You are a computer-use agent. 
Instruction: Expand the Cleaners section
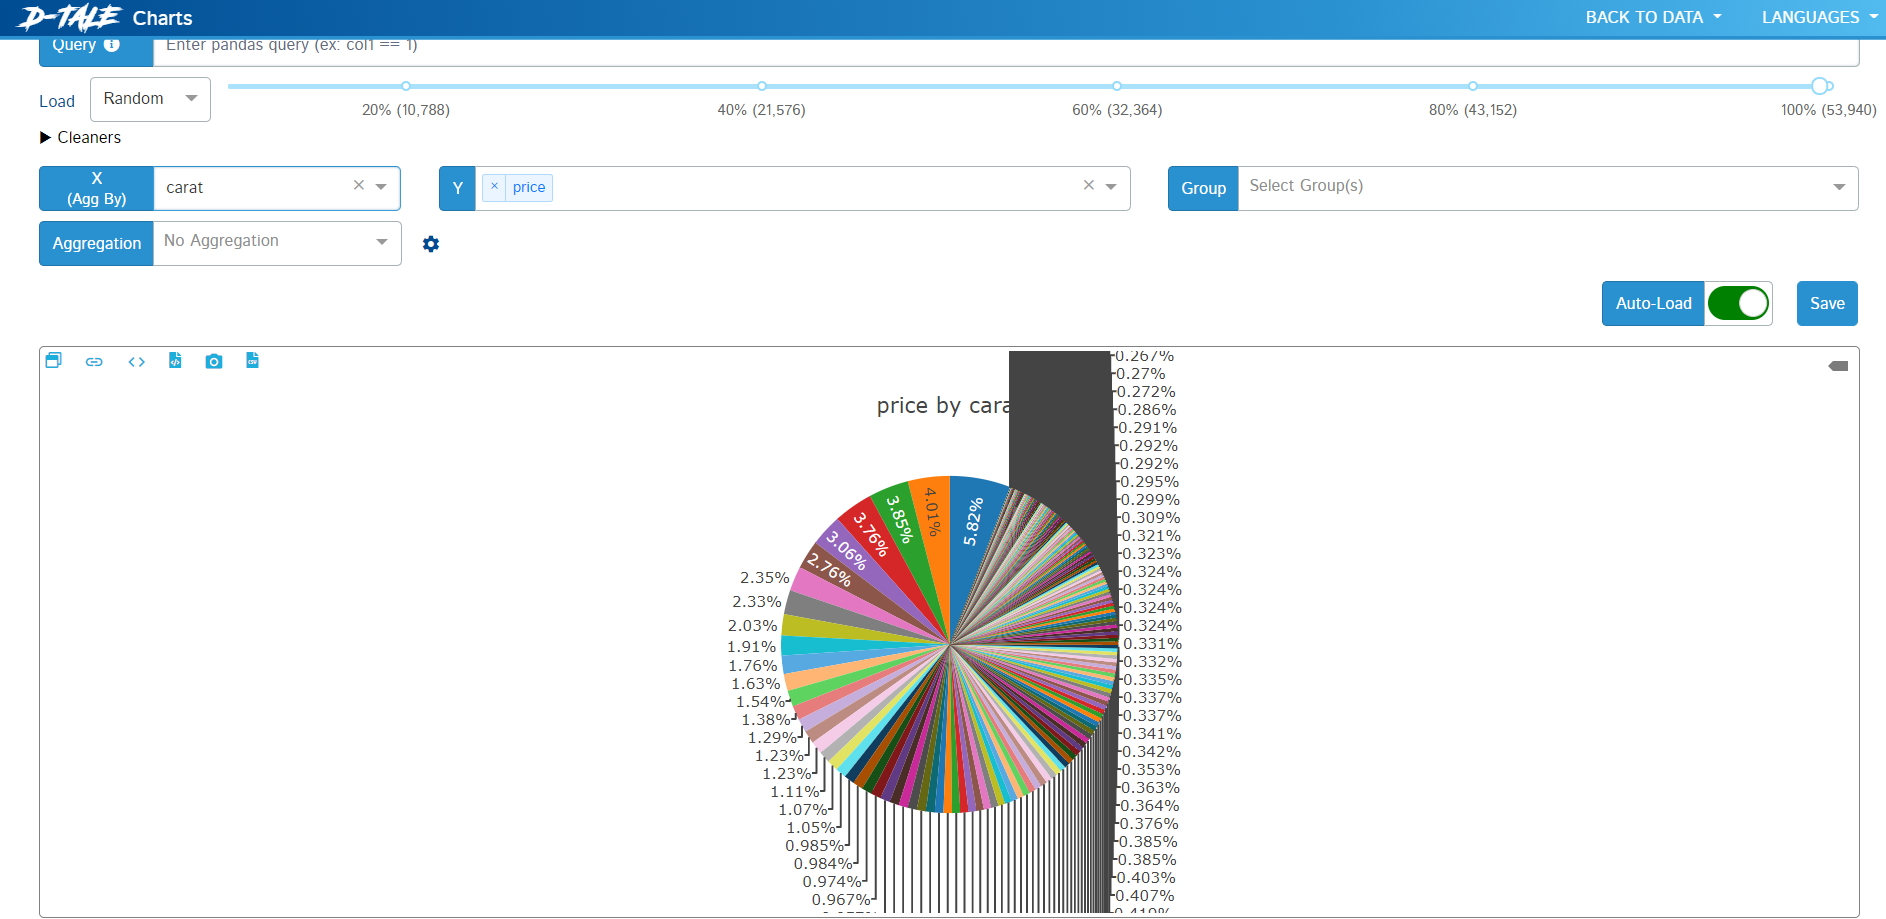tap(80, 138)
